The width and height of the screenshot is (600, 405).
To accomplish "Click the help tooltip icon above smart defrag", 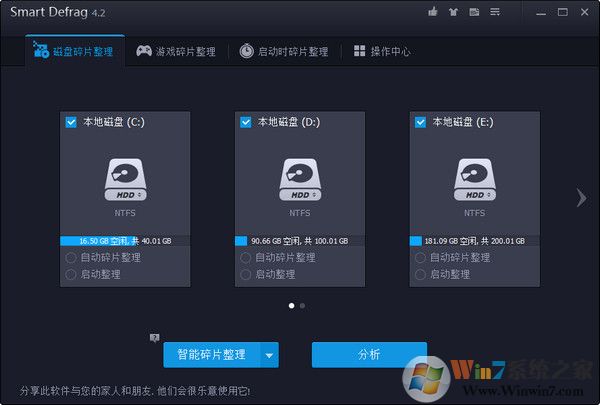I will pyautogui.click(x=155, y=338).
